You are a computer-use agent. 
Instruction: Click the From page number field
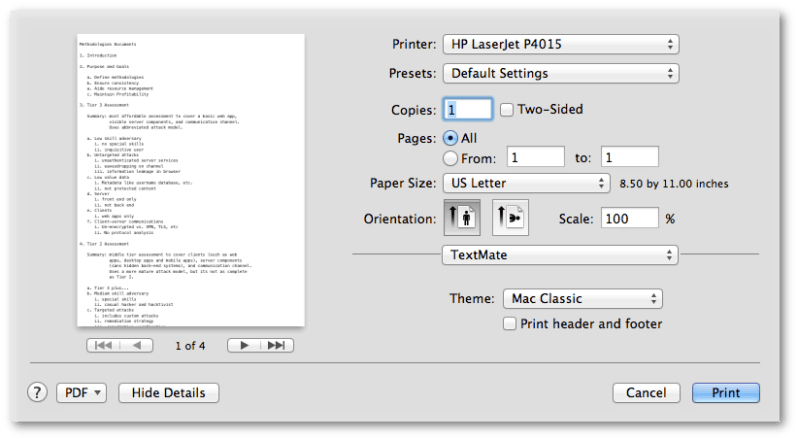(x=535, y=157)
